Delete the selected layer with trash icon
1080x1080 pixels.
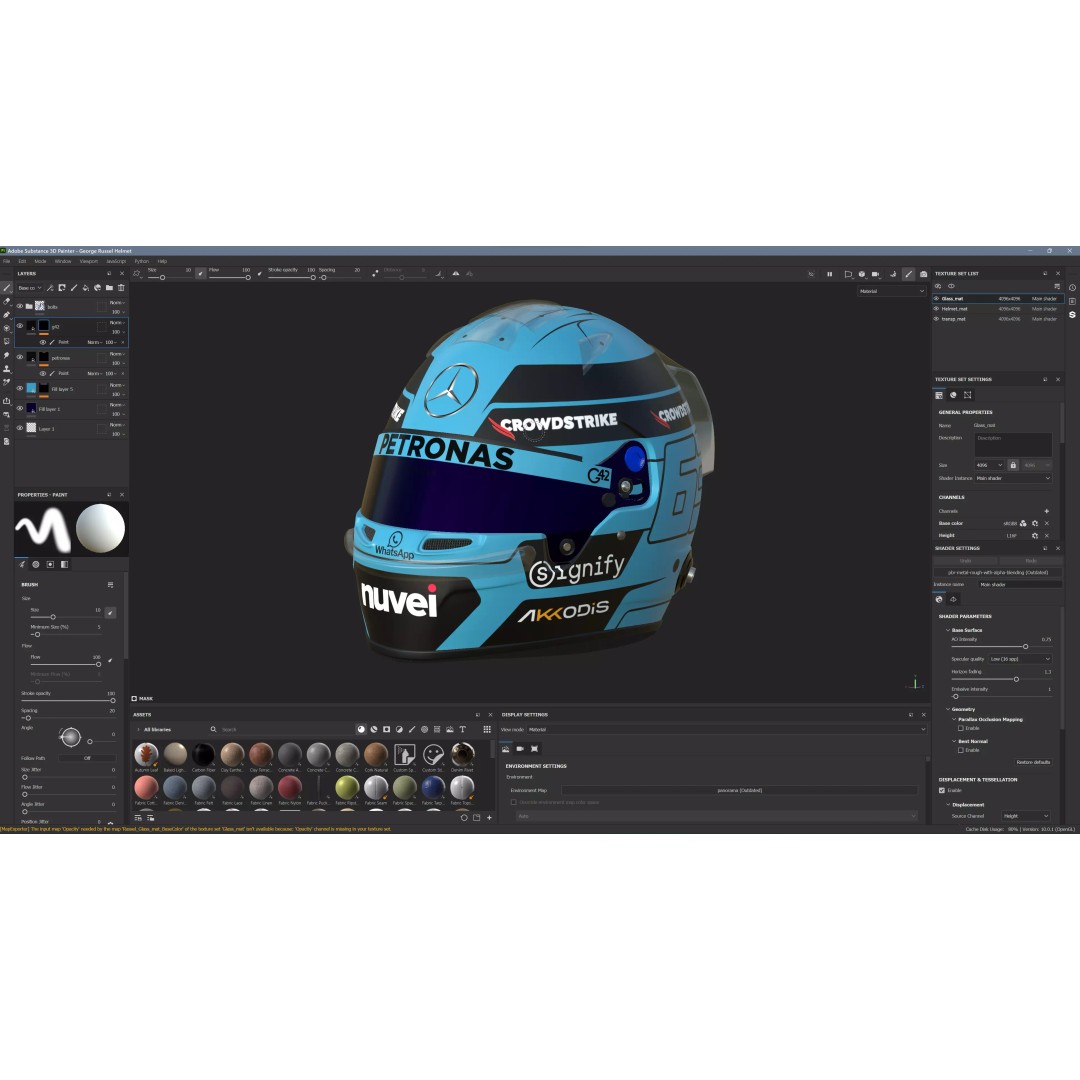(x=121, y=288)
